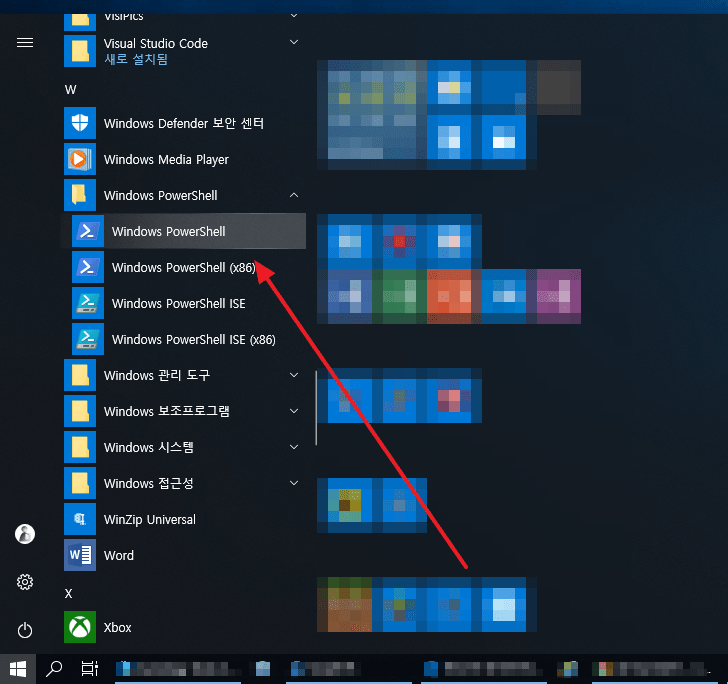Click the Xbox app icon

tap(80, 627)
